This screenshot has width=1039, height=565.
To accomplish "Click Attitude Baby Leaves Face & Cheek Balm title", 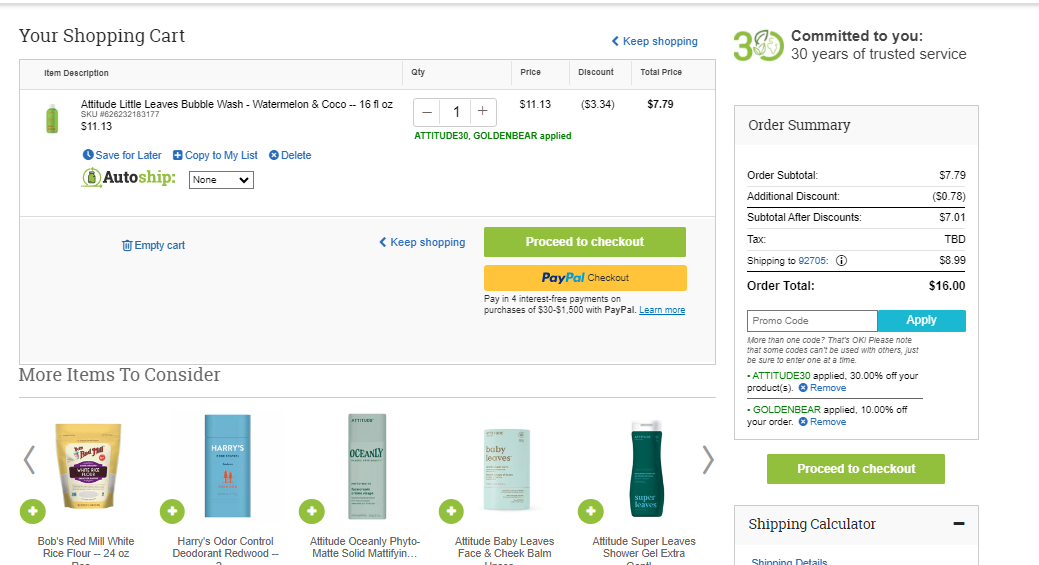I will point(504,548).
